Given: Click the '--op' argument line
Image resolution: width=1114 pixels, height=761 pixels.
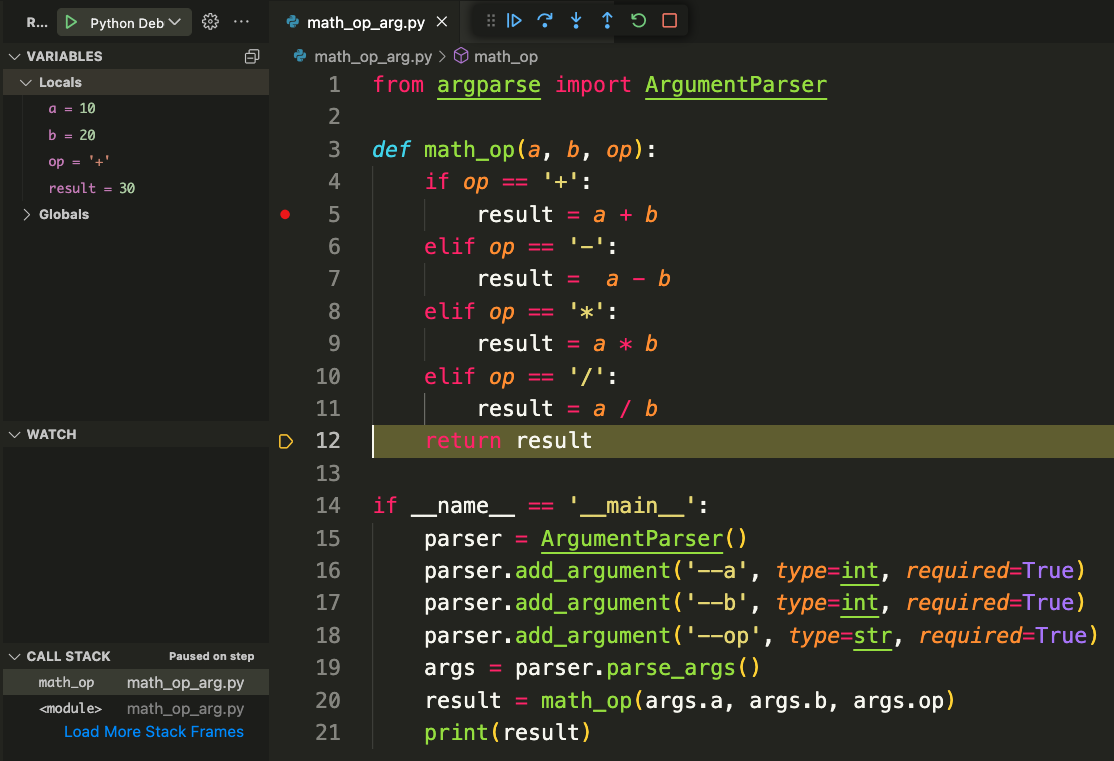Looking at the screenshot, I should (x=761, y=635).
